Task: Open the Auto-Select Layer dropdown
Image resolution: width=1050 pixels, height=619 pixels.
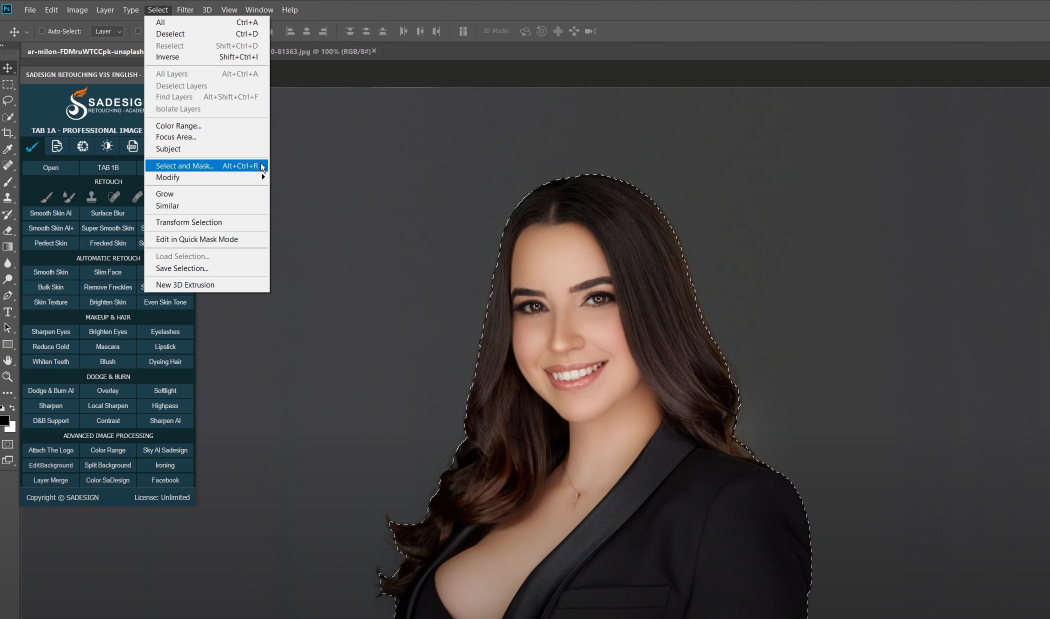Action: (107, 31)
